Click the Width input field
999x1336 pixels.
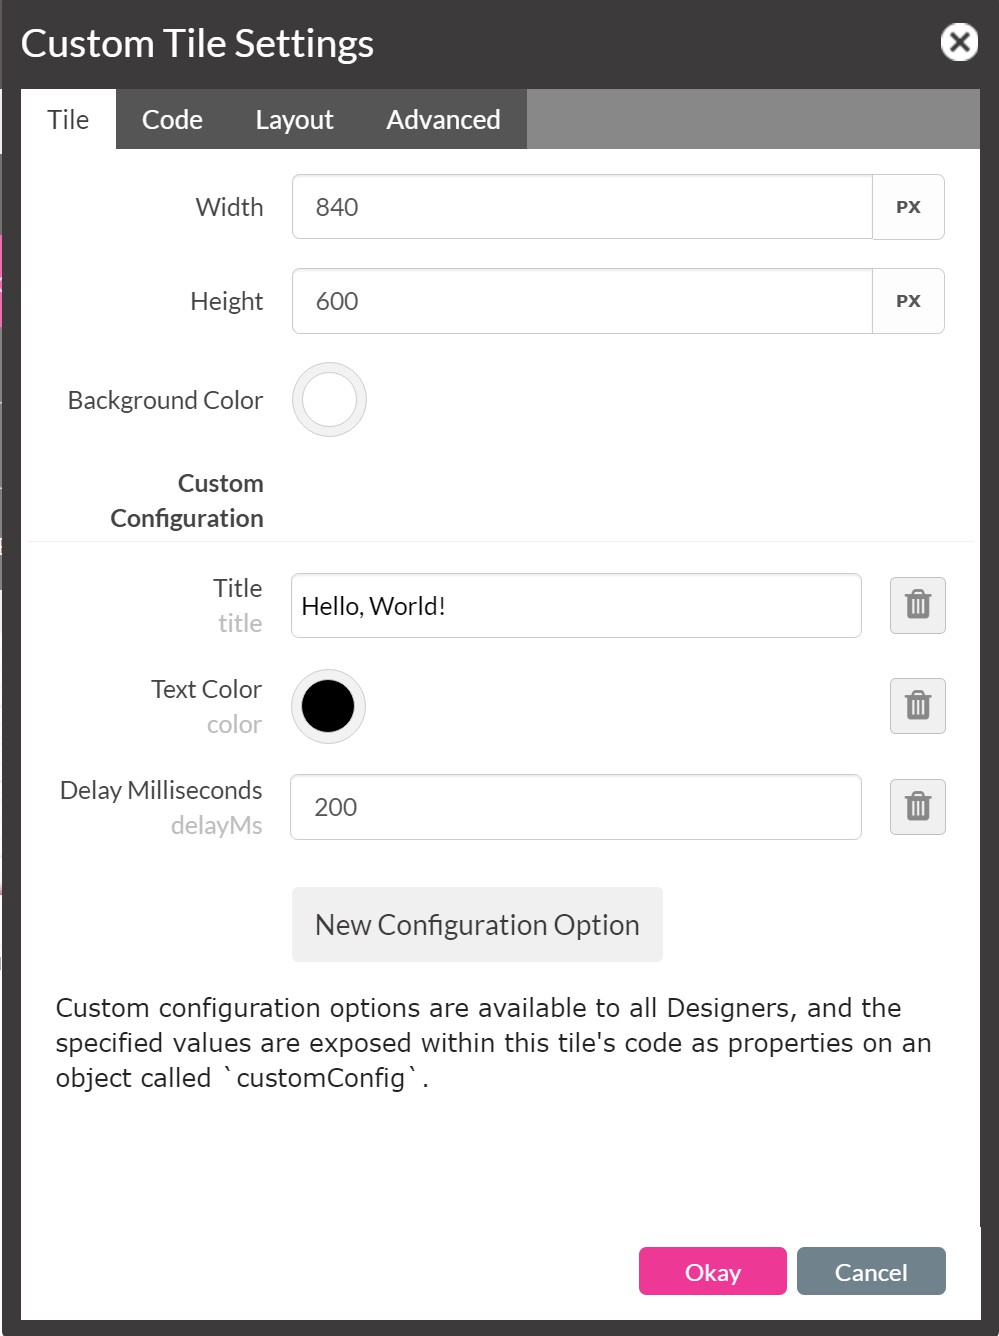[x=582, y=207]
